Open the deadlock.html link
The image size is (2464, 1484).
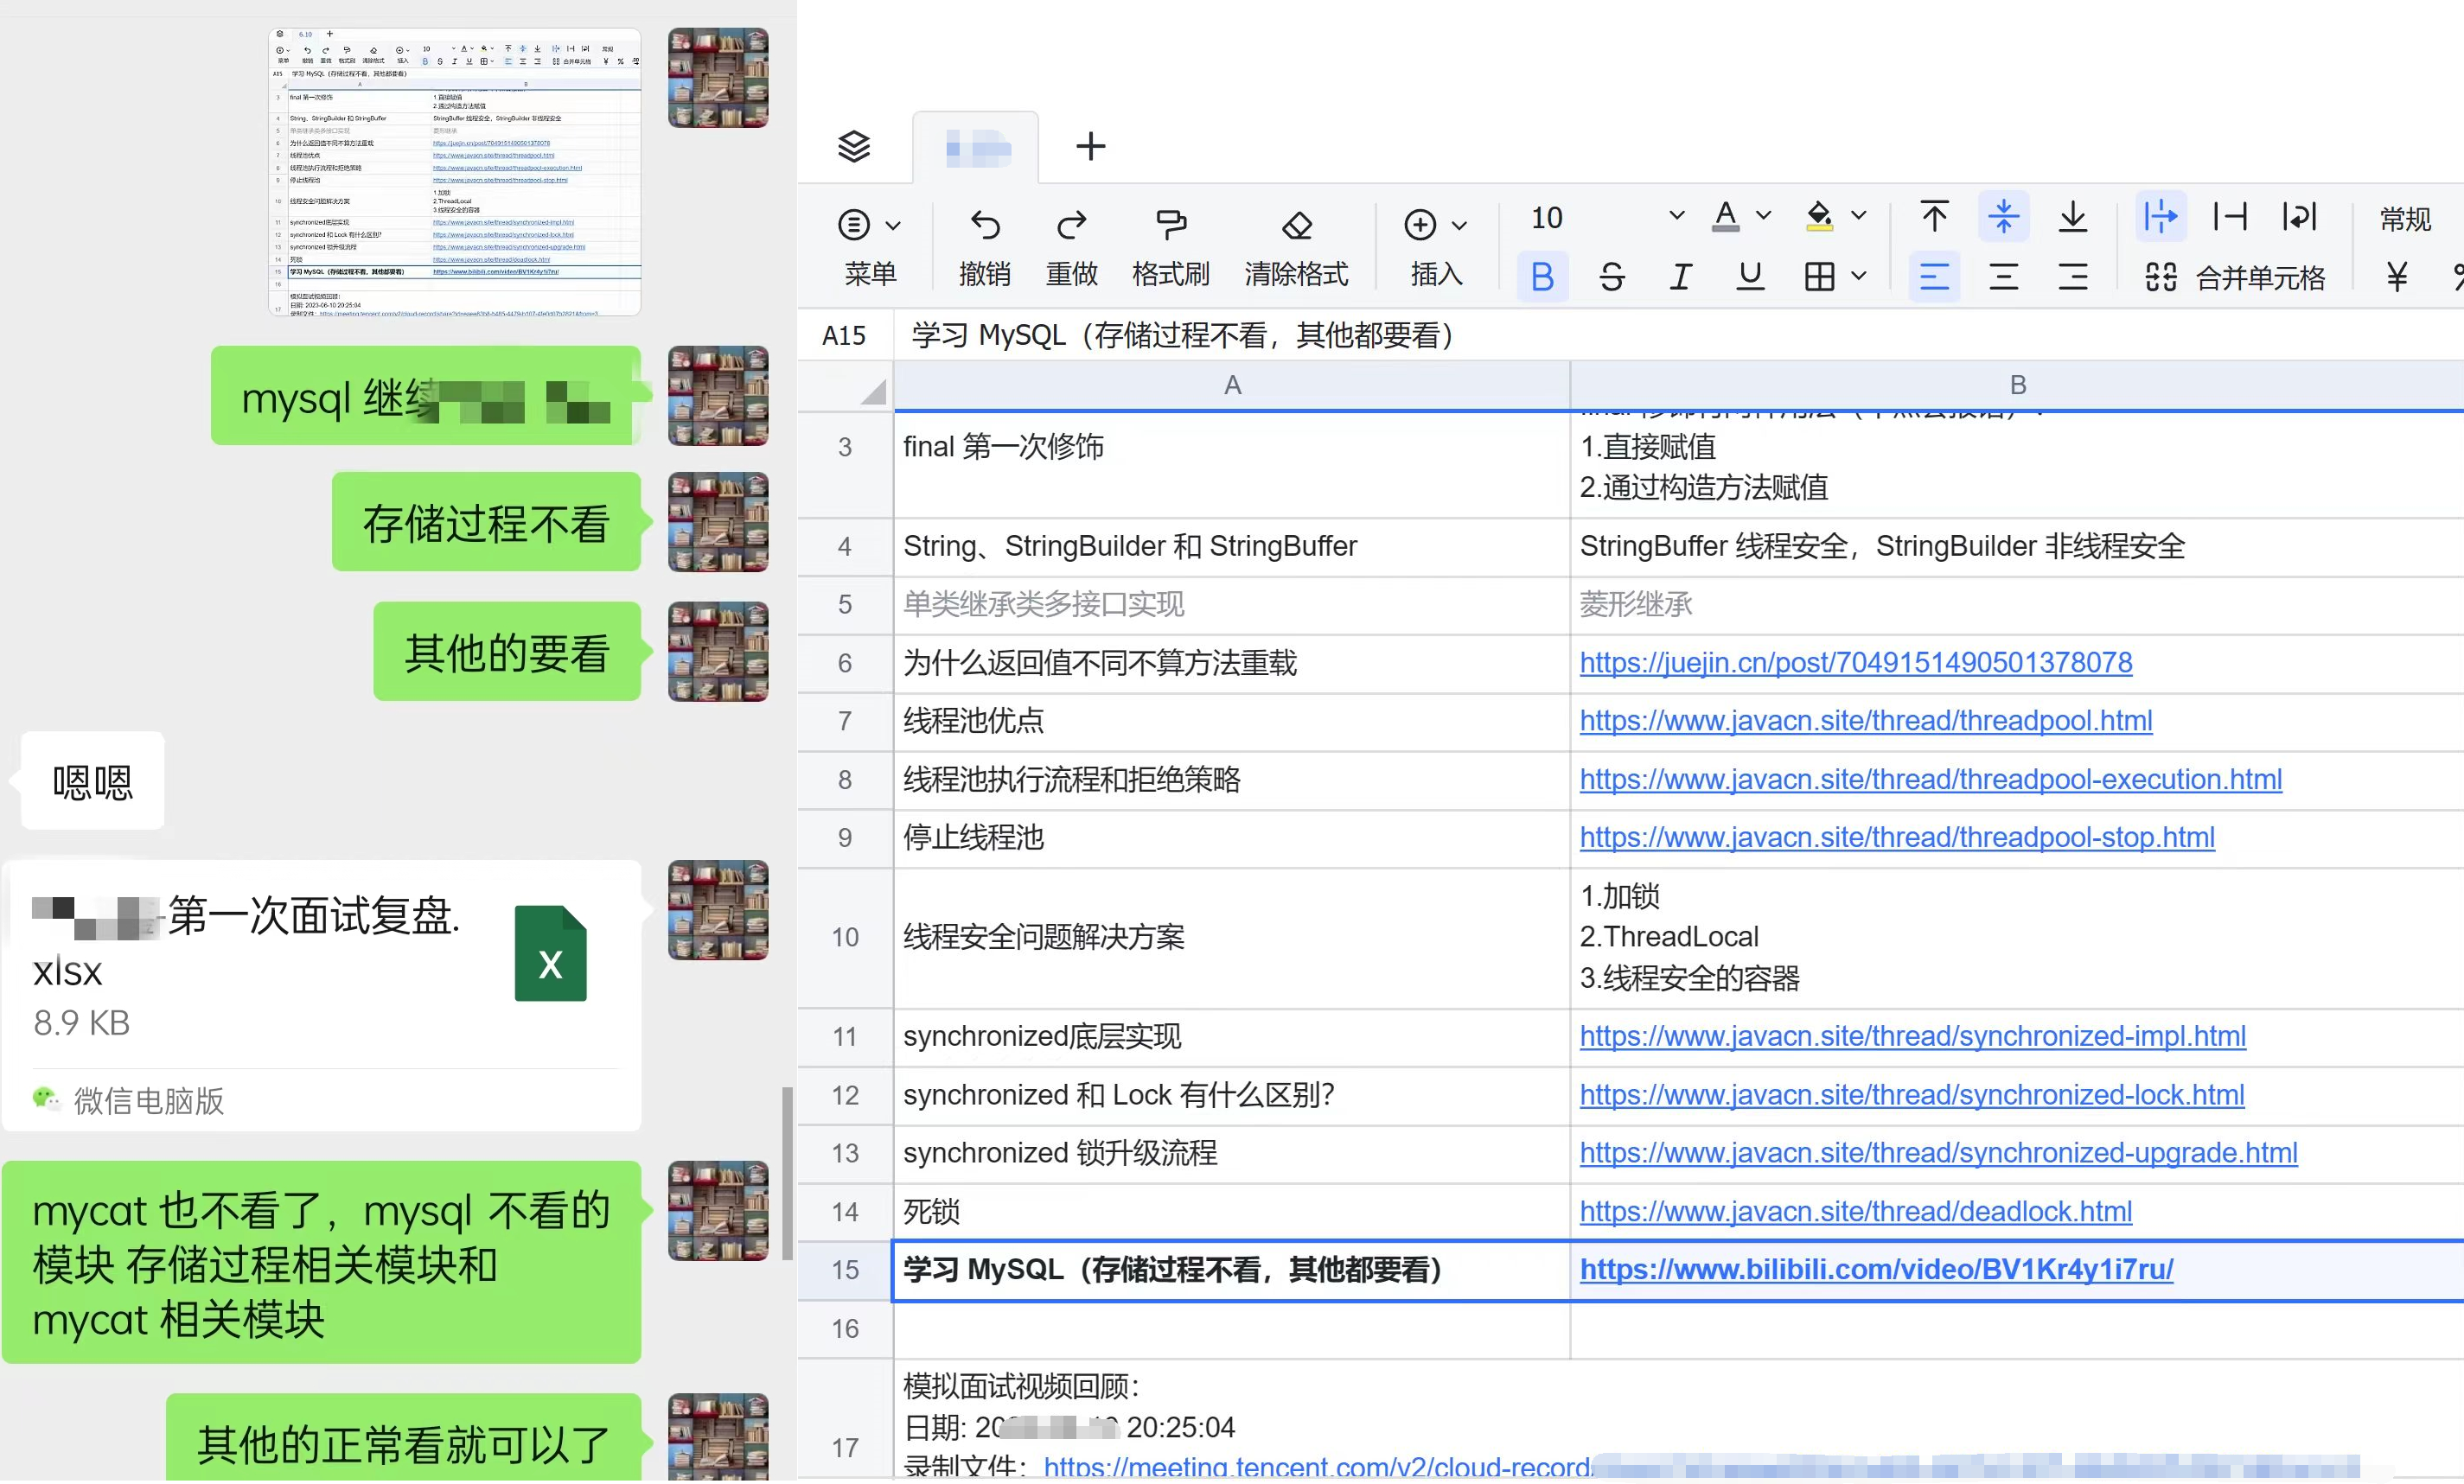pos(1855,1212)
